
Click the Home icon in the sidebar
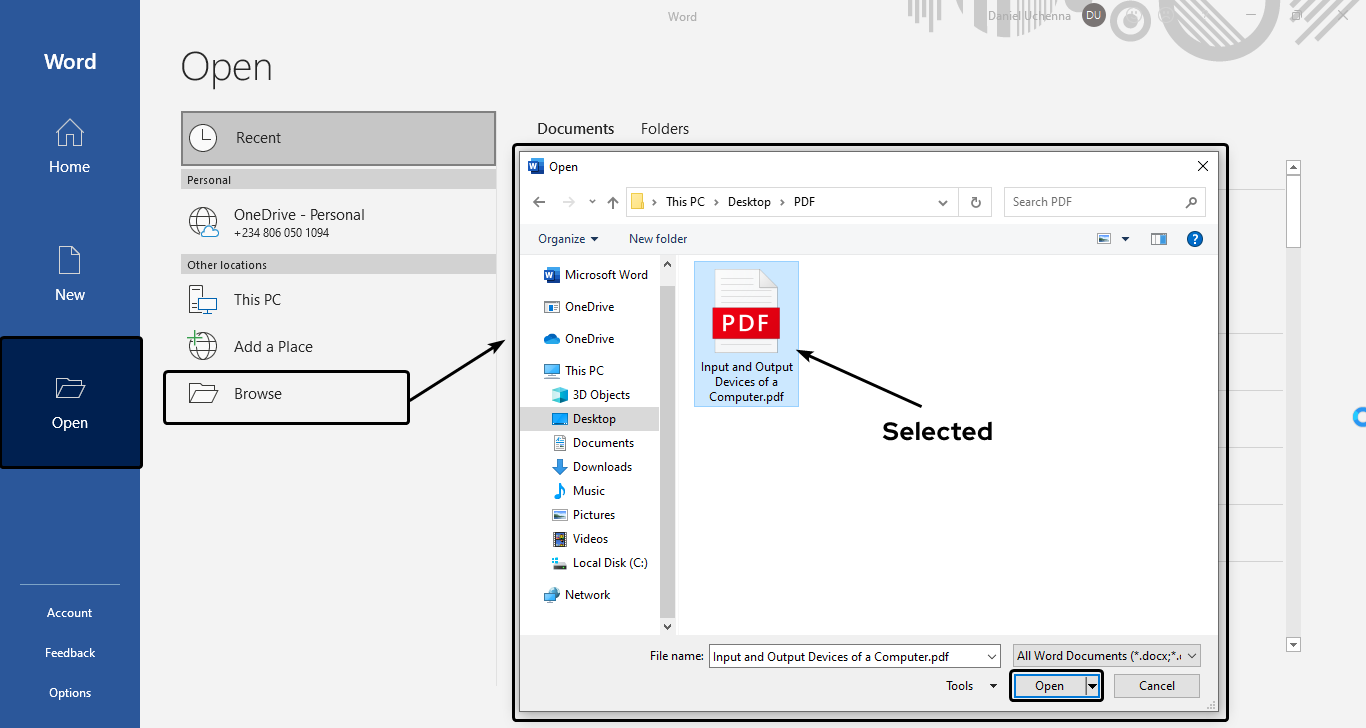(x=69, y=132)
